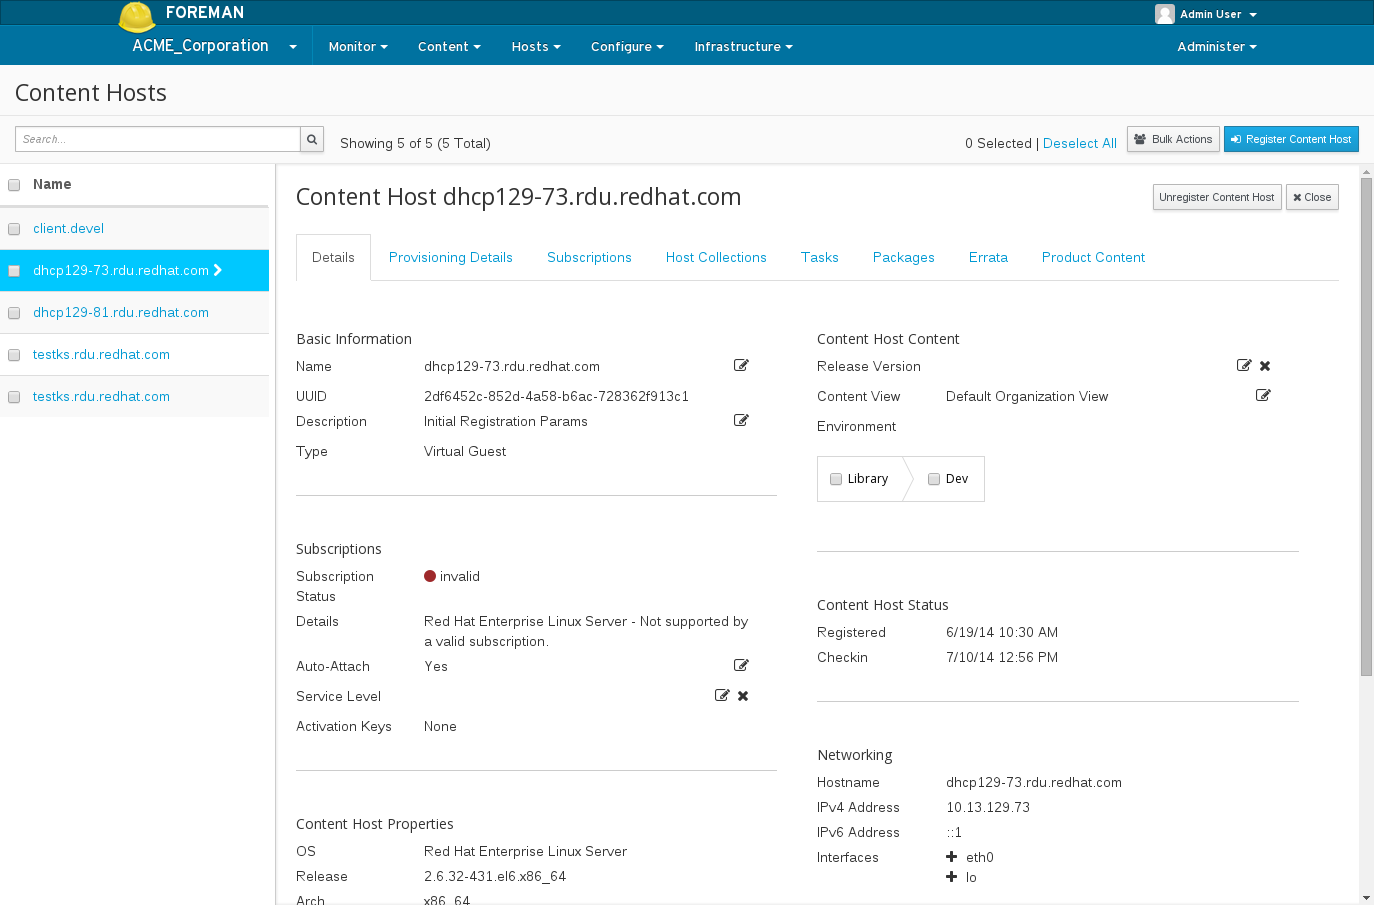Open the first testks.rdu.redhat.com link
Viewport: 1374px width, 905px height.
pyautogui.click(x=101, y=354)
